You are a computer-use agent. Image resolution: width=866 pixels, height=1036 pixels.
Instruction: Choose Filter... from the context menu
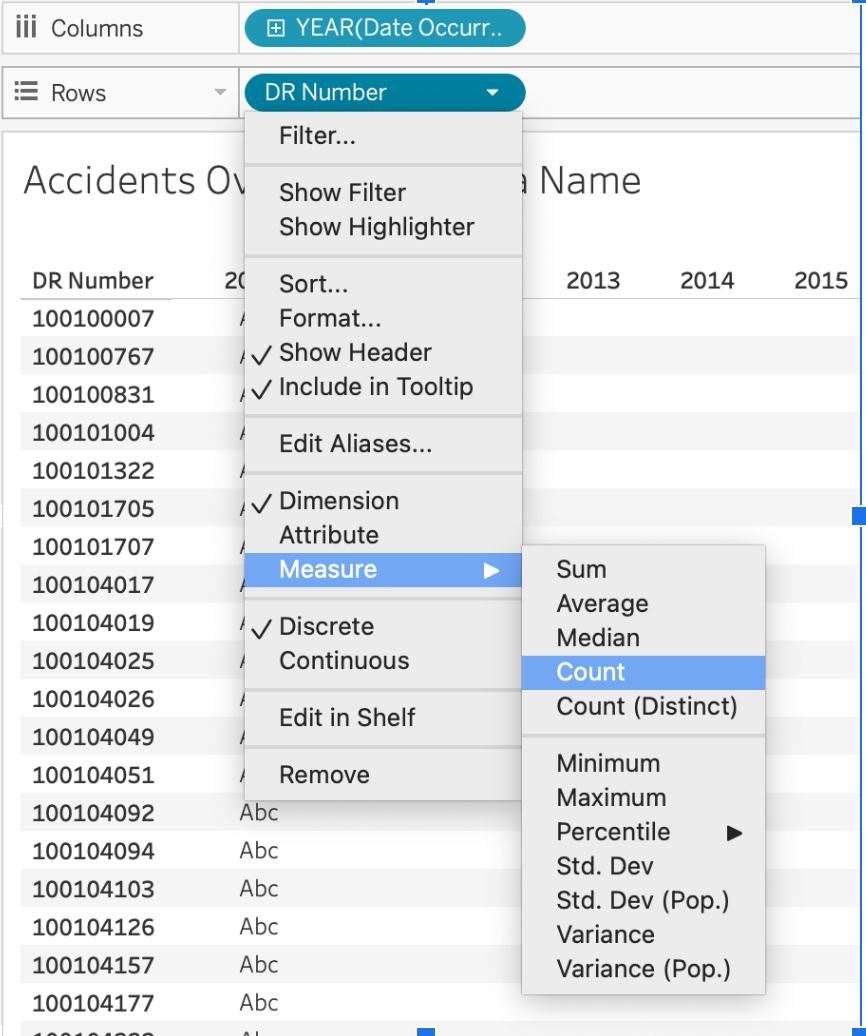pos(383,135)
